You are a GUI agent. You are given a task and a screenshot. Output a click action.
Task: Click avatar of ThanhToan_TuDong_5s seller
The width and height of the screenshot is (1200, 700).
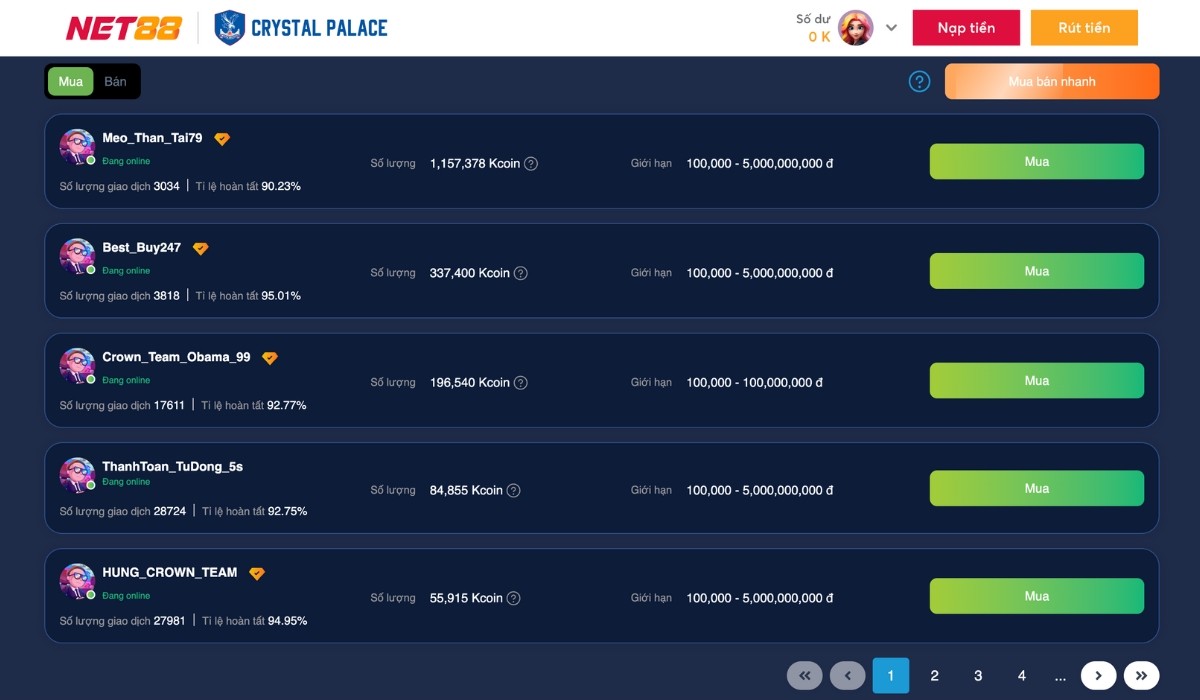tap(77, 475)
